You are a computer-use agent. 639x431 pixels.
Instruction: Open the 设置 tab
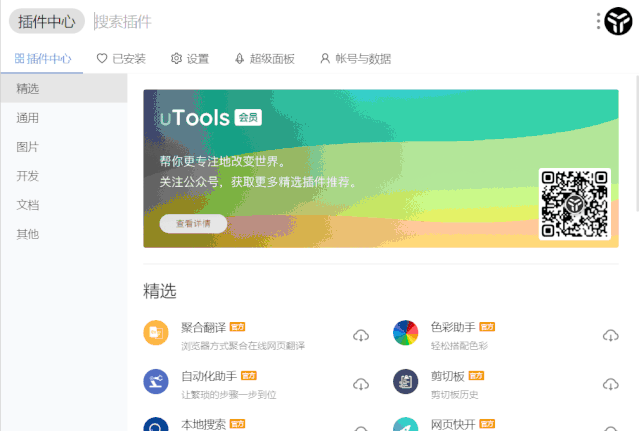(190, 59)
